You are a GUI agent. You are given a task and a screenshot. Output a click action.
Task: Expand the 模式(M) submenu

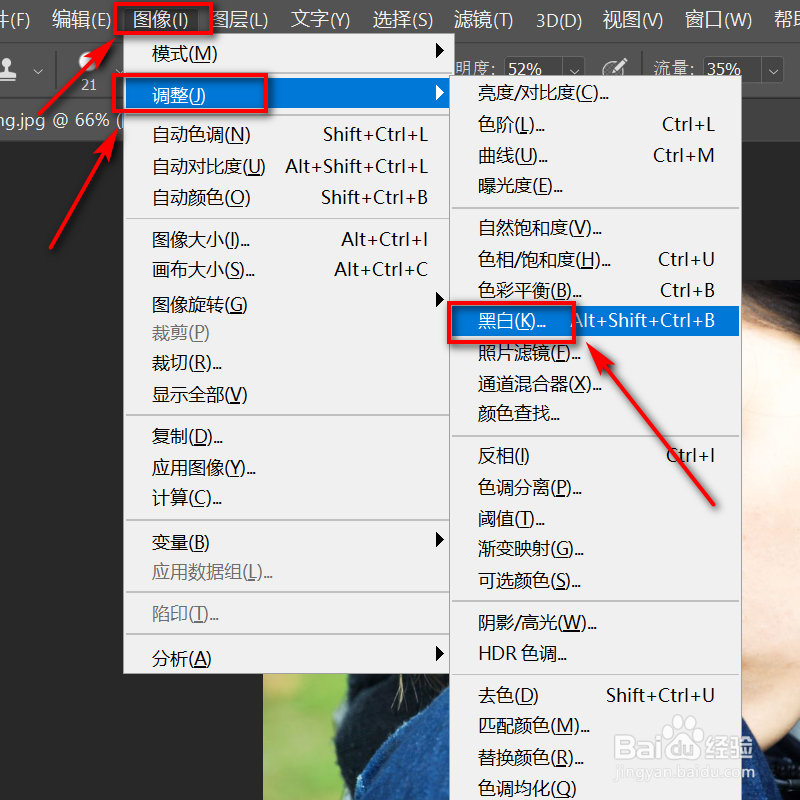(287, 53)
